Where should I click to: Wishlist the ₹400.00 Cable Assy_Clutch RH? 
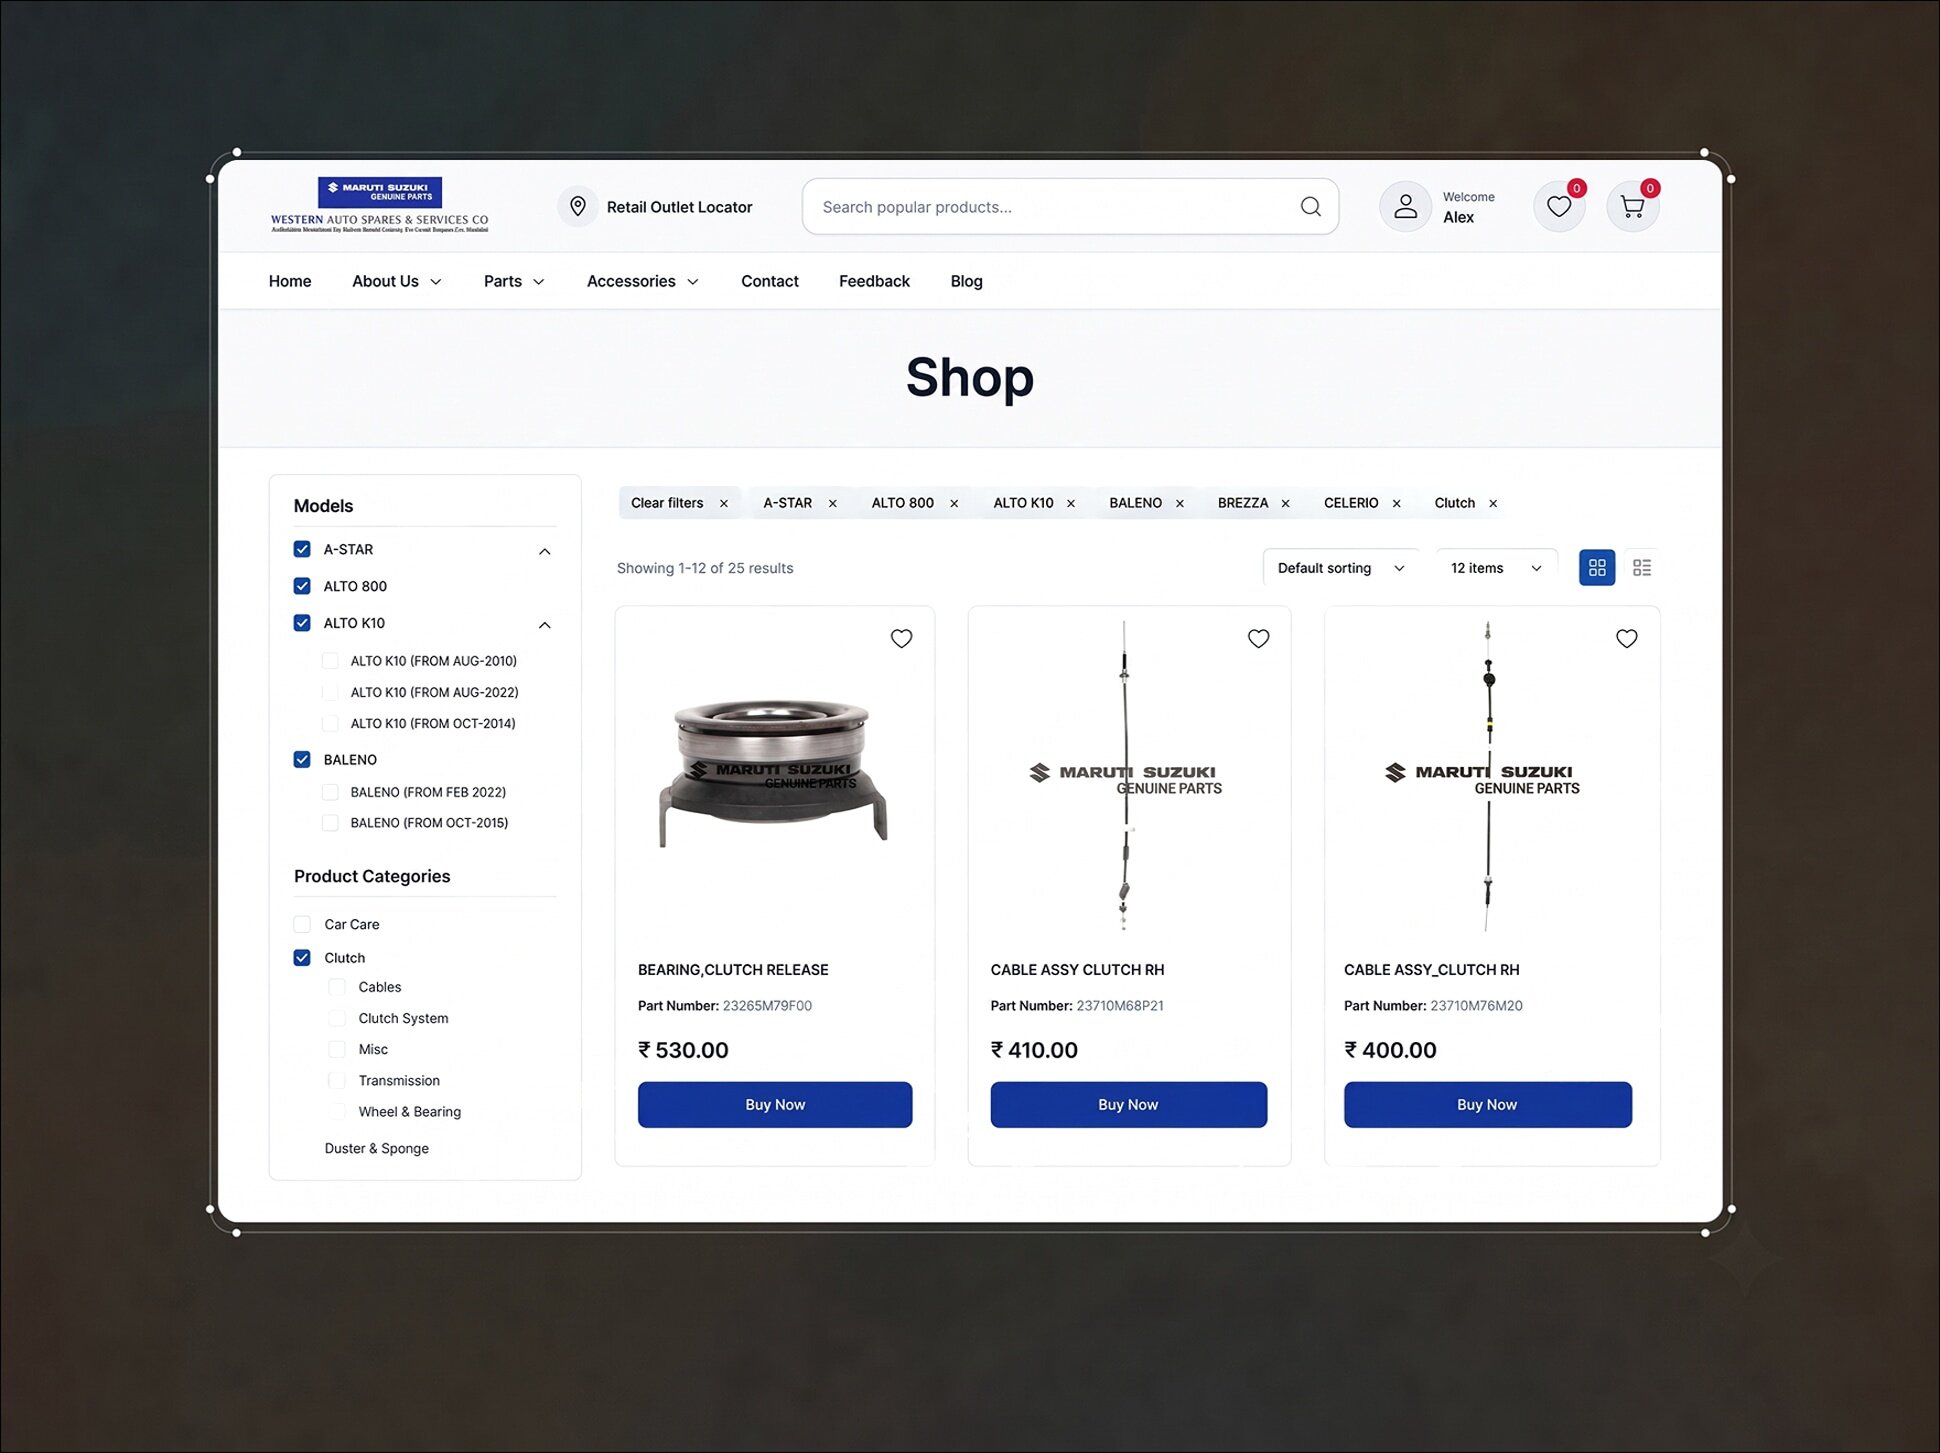pos(1626,639)
